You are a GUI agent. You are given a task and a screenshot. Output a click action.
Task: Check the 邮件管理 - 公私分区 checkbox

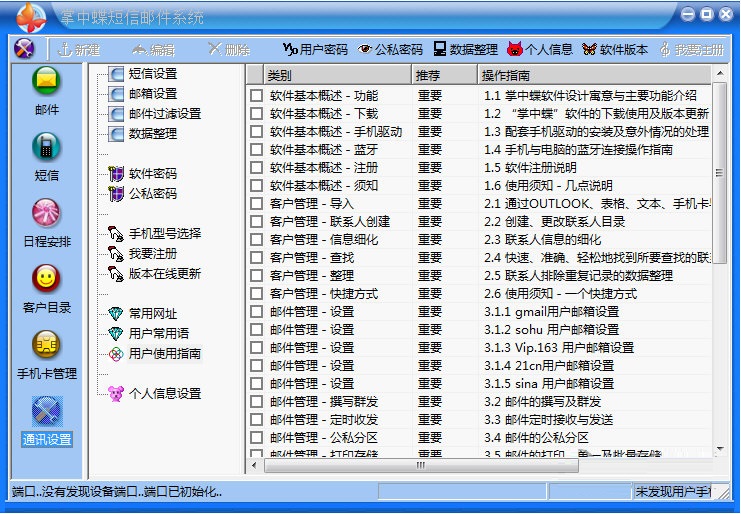257,437
